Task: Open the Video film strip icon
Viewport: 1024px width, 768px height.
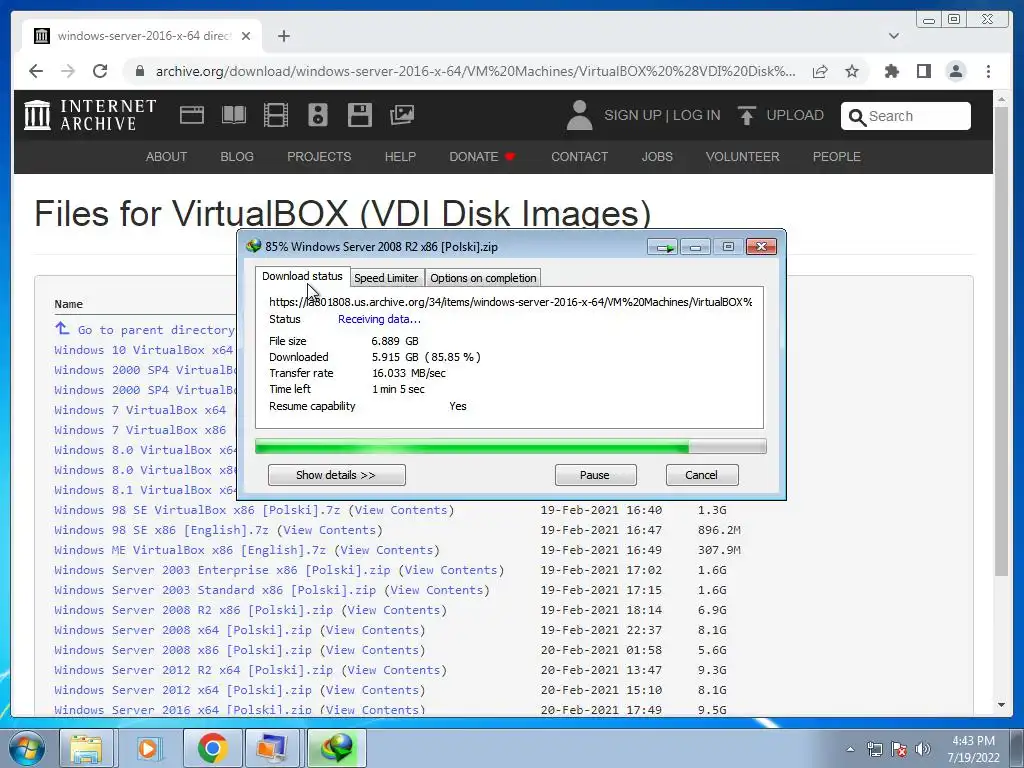Action: coord(276,116)
